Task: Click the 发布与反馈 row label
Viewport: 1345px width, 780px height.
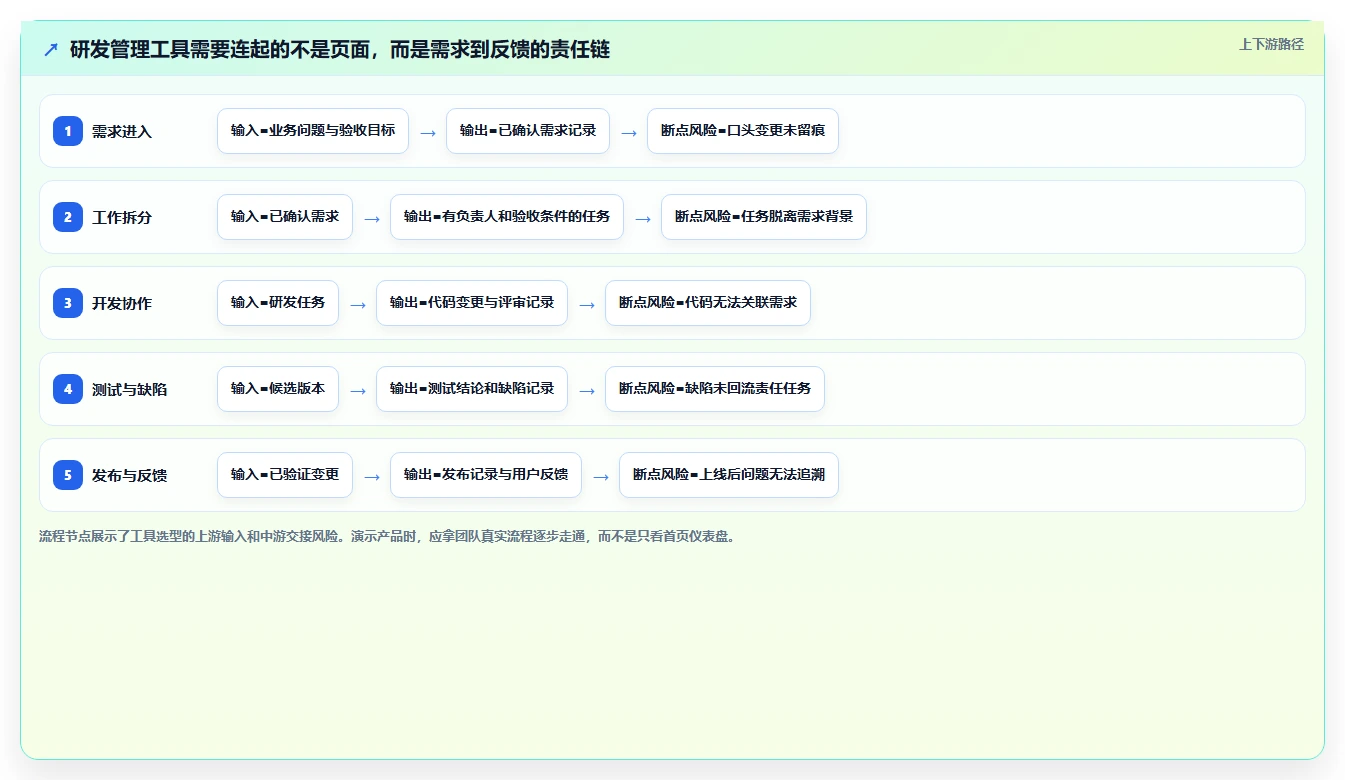Action: (129, 475)
